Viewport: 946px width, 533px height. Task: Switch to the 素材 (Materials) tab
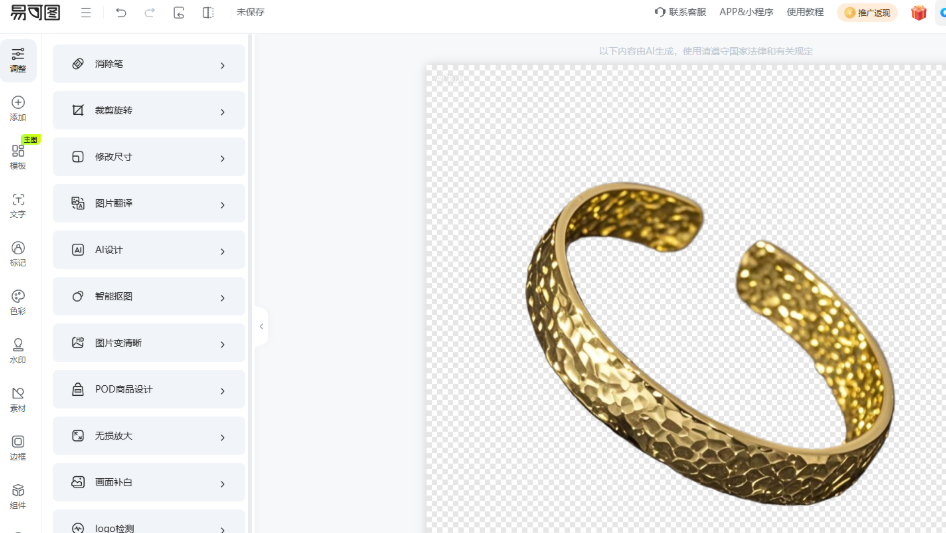click(18, 399)
